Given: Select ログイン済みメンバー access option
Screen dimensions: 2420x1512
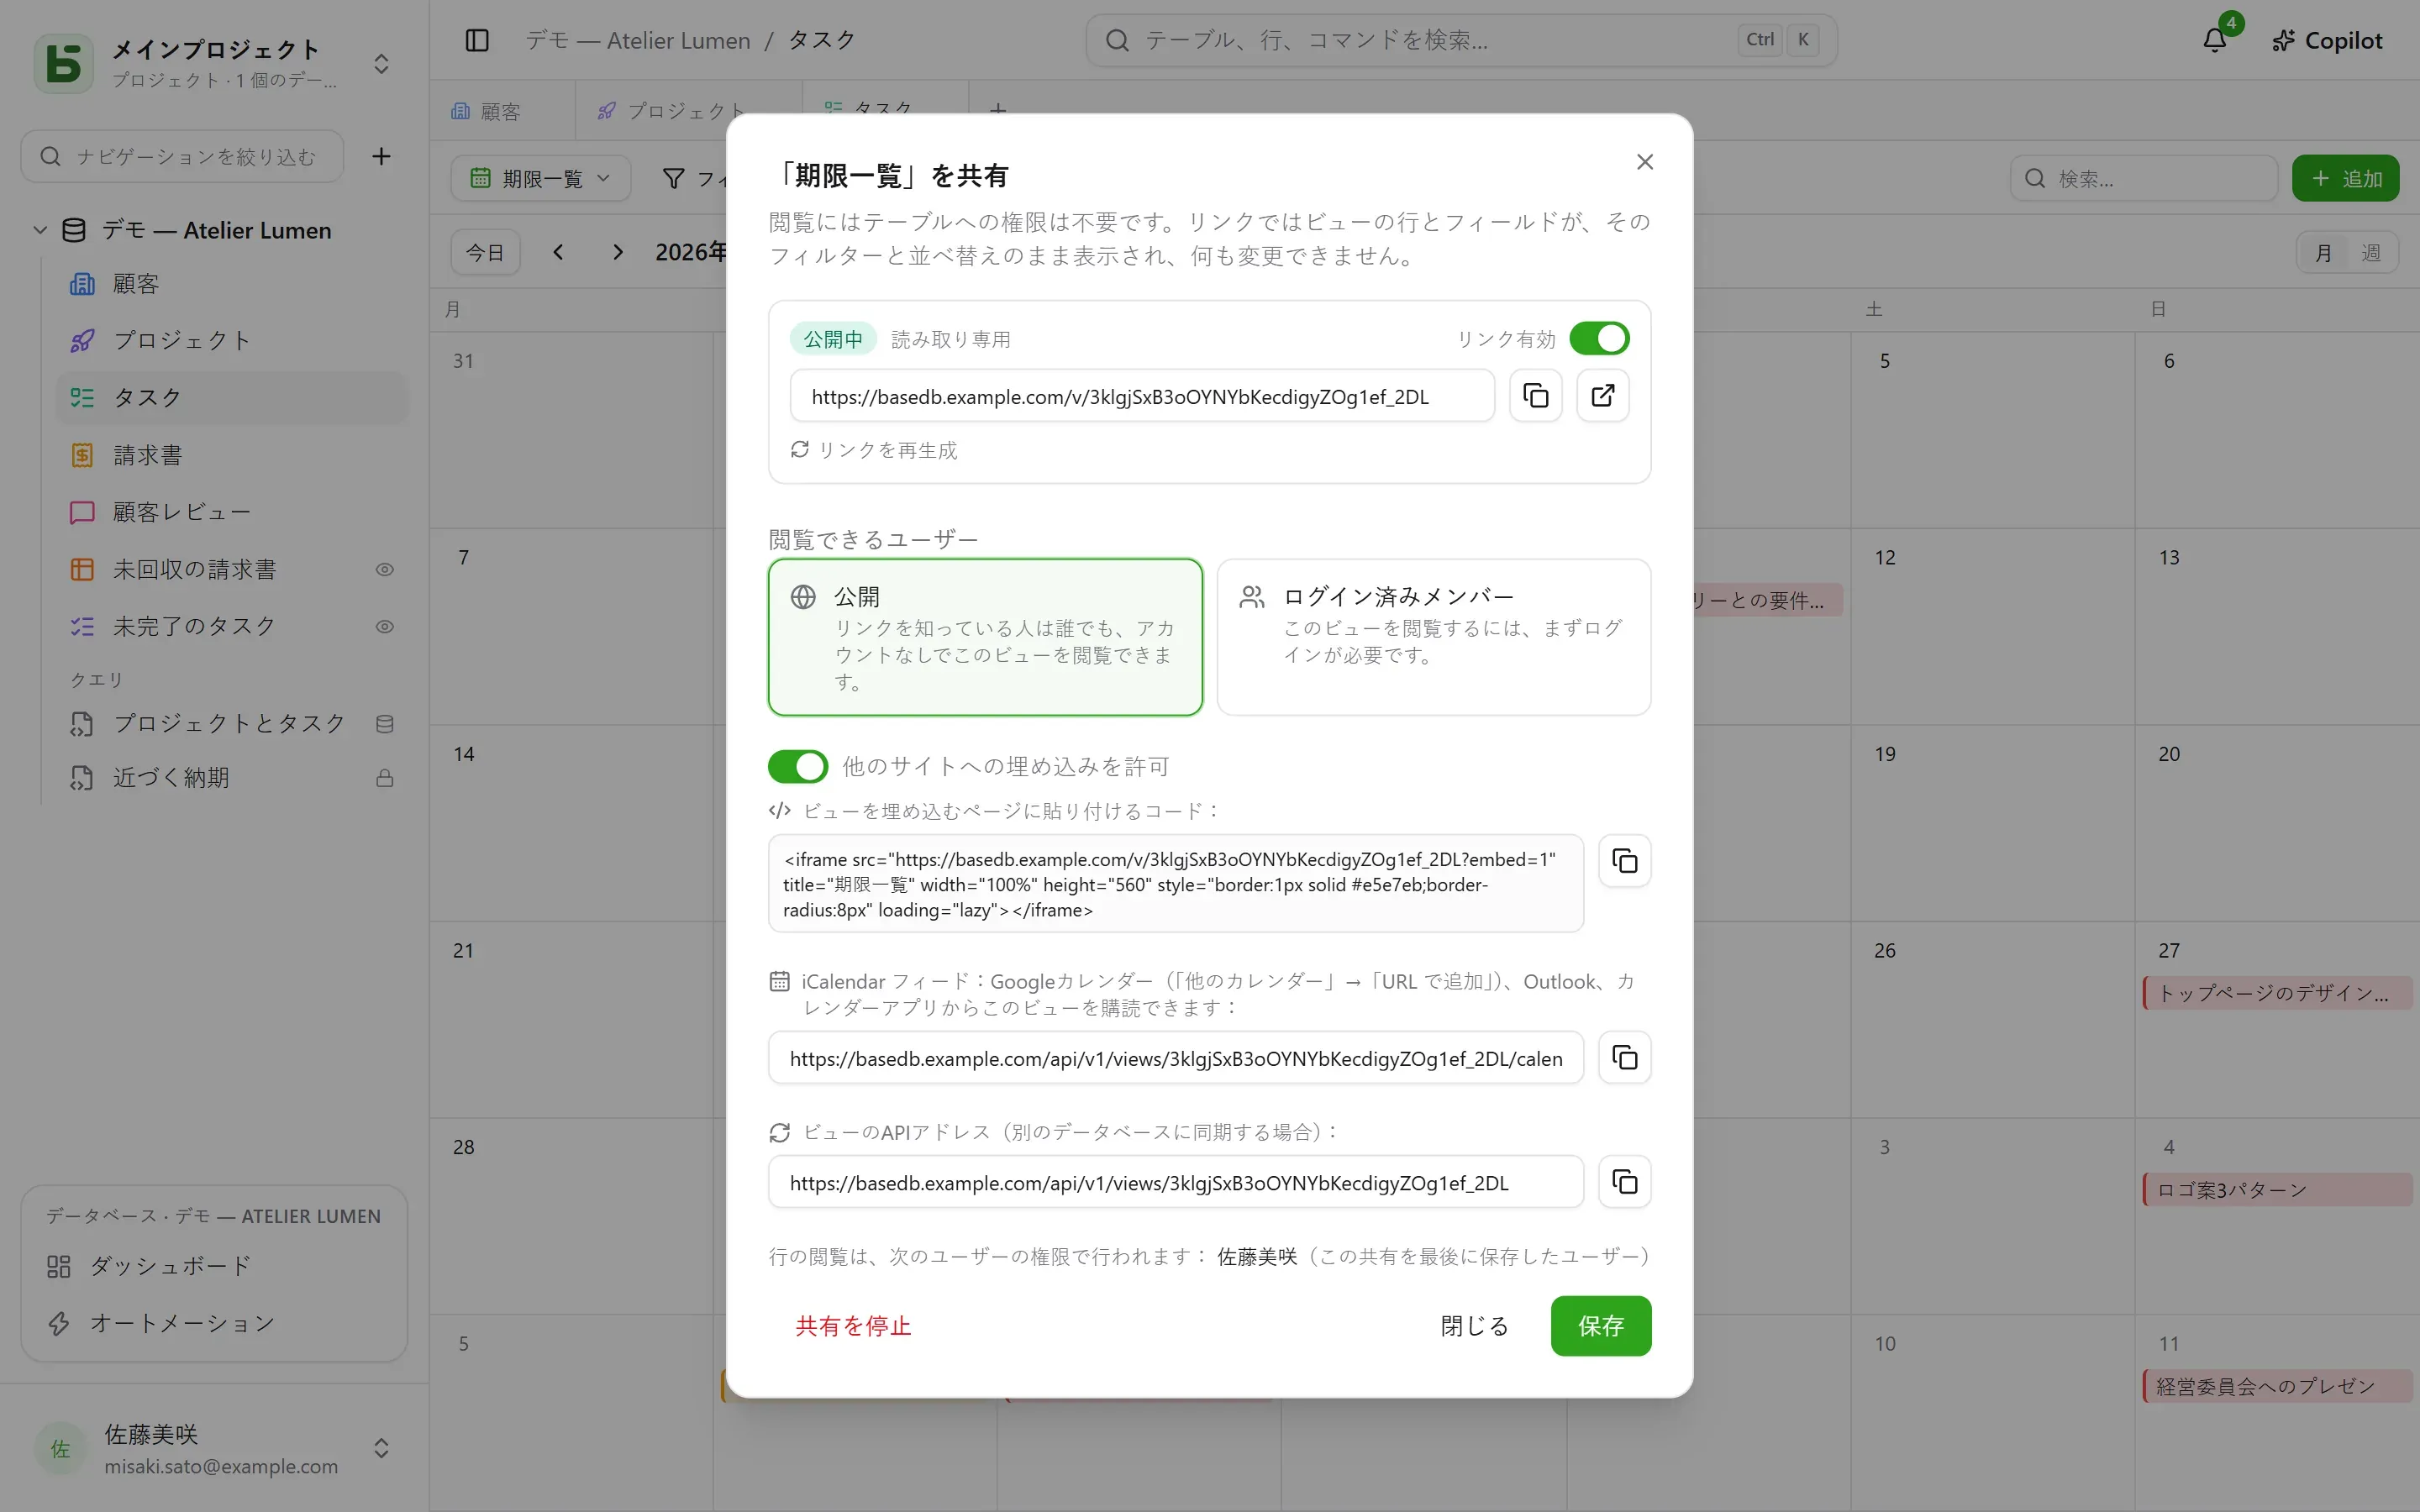Looking at the screenshot, I should pos(1433,637).
